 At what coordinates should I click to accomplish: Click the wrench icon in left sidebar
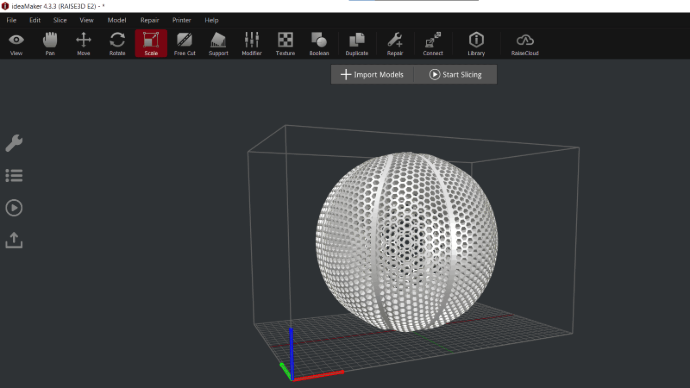point(14,143)
